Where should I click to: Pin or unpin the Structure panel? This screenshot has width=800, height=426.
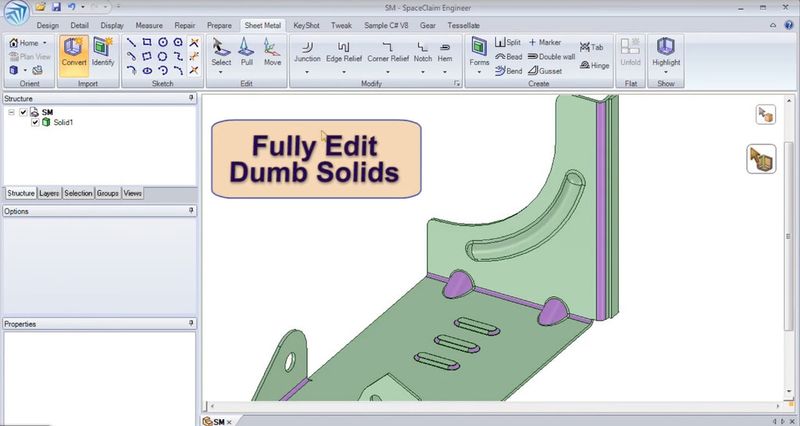pyautogui.click(x=191, y=98)
